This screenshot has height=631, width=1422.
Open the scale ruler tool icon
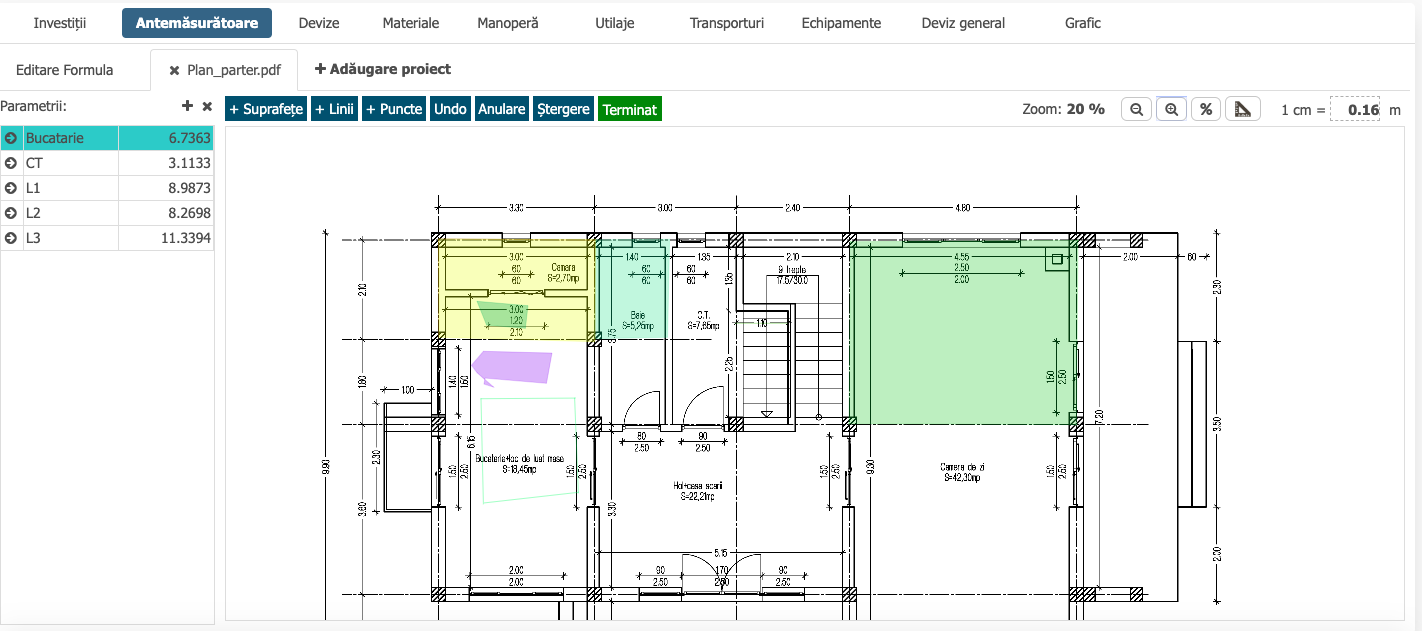pos(1242,109)
